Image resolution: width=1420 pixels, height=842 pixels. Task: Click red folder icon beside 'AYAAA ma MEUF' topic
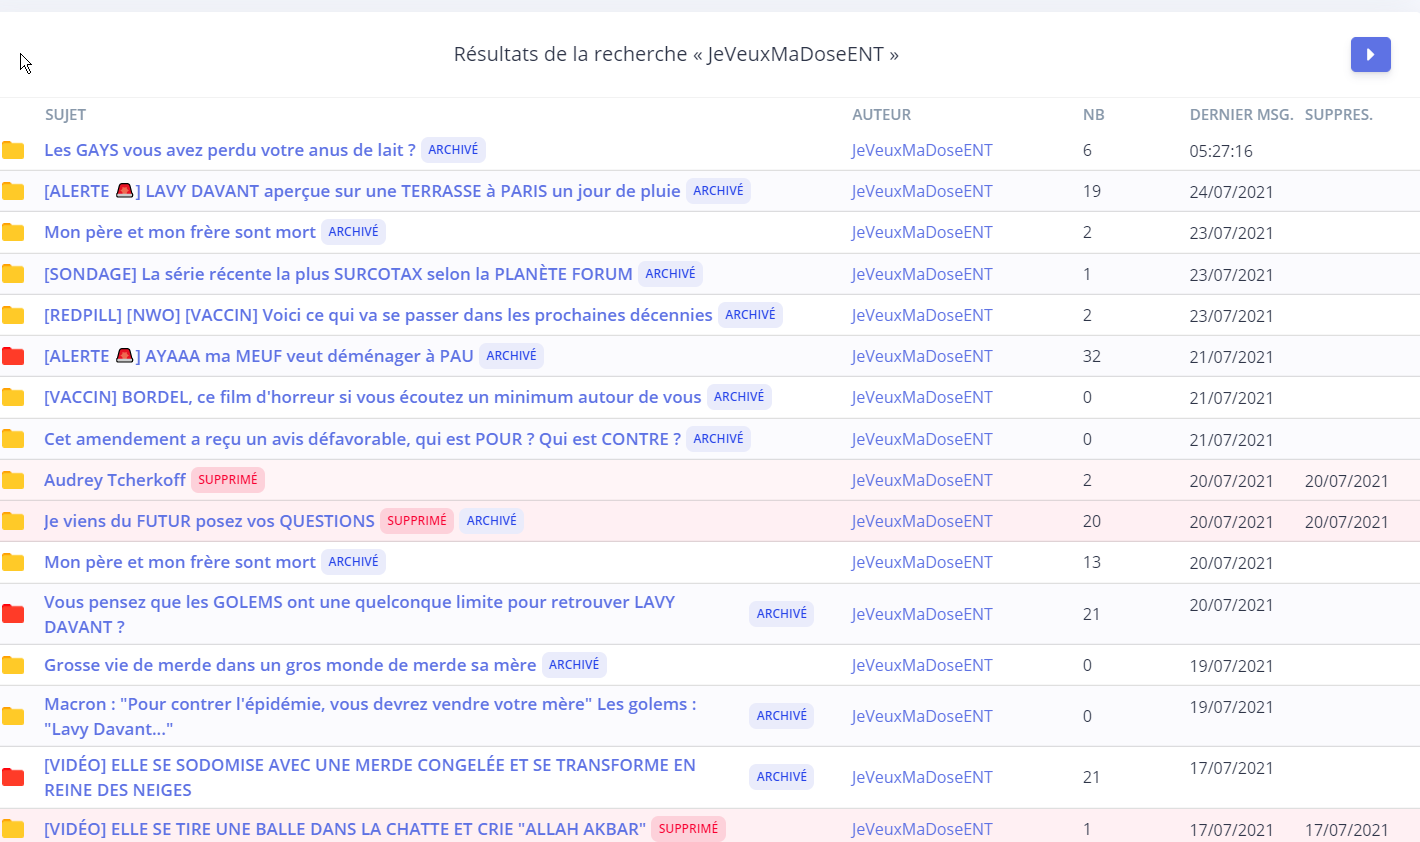(13, 356)
